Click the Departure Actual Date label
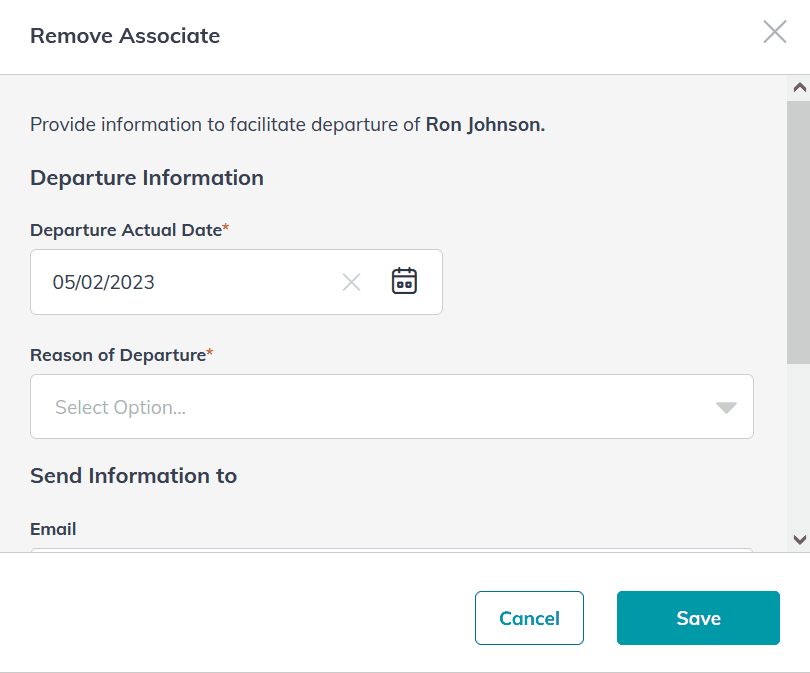 tap(130, 230)
